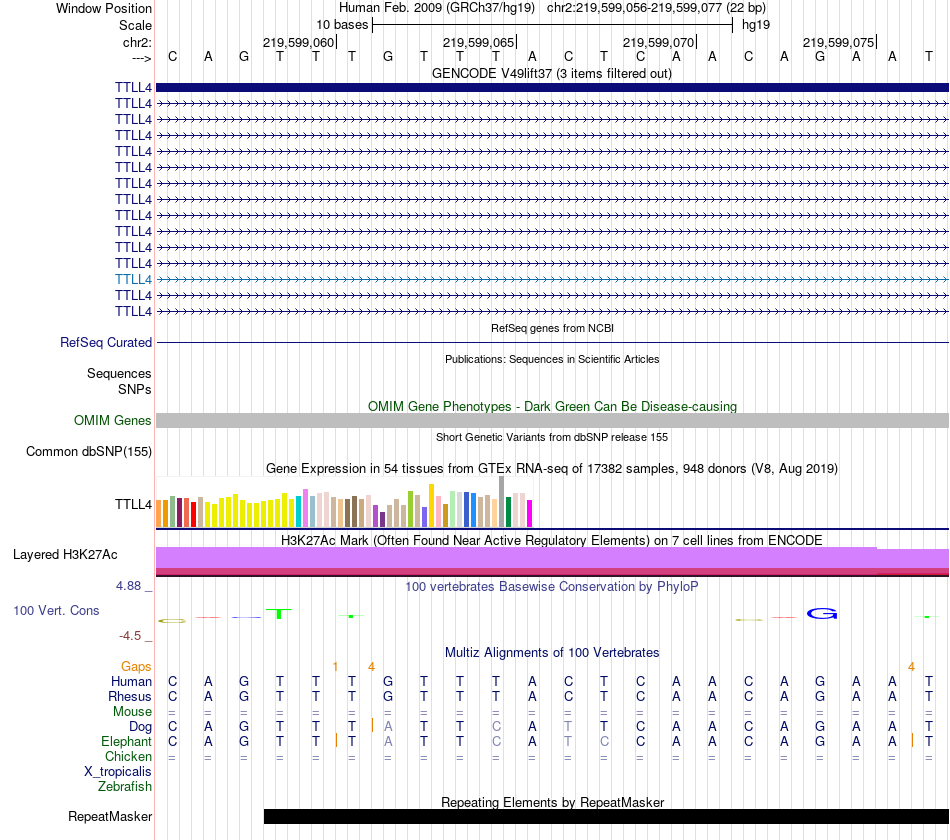The width and height of the screenshot is (950, 840).
Task: Click the Elephant alignment row label
Action: [x=126, y=742]
